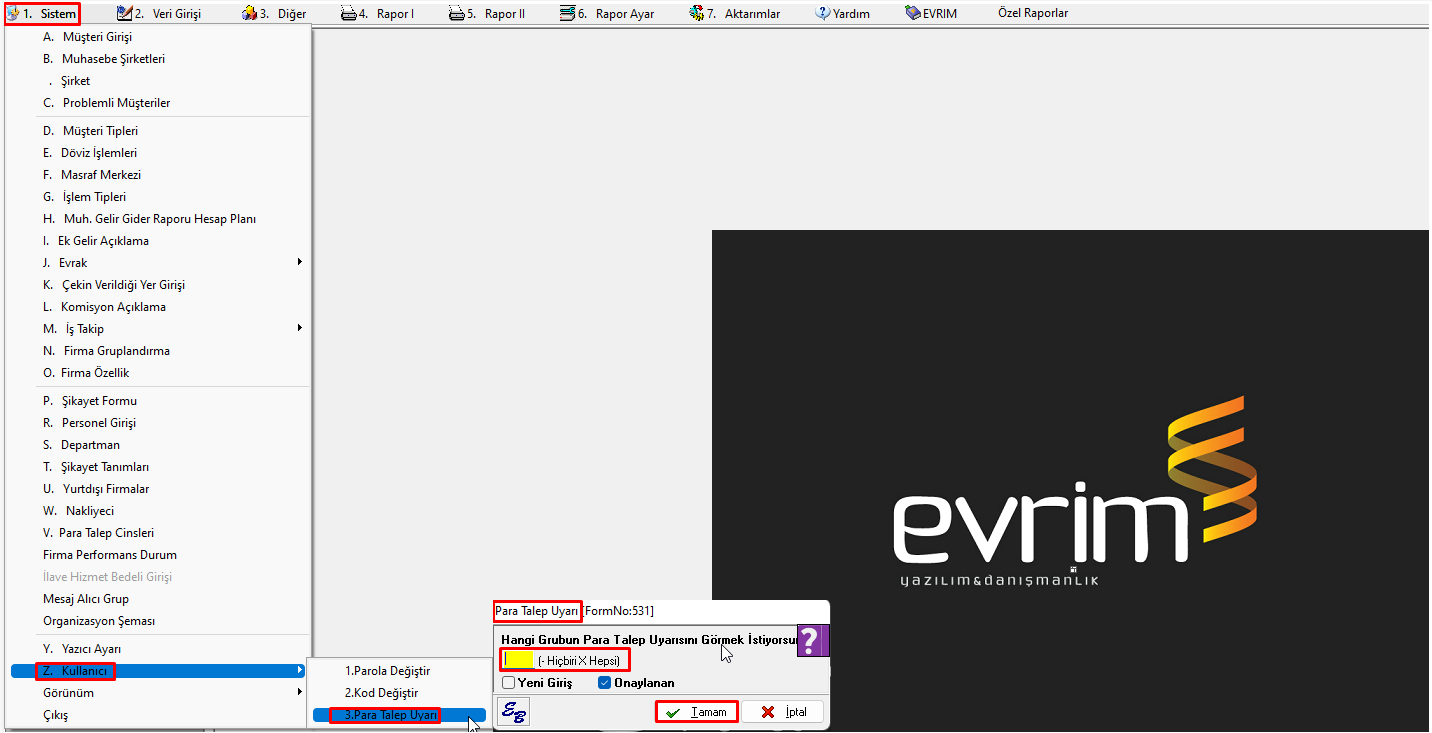Open the 6. Rapor Ayar menu
Viewport: 1432px width, 733px height.
[607, 14]
